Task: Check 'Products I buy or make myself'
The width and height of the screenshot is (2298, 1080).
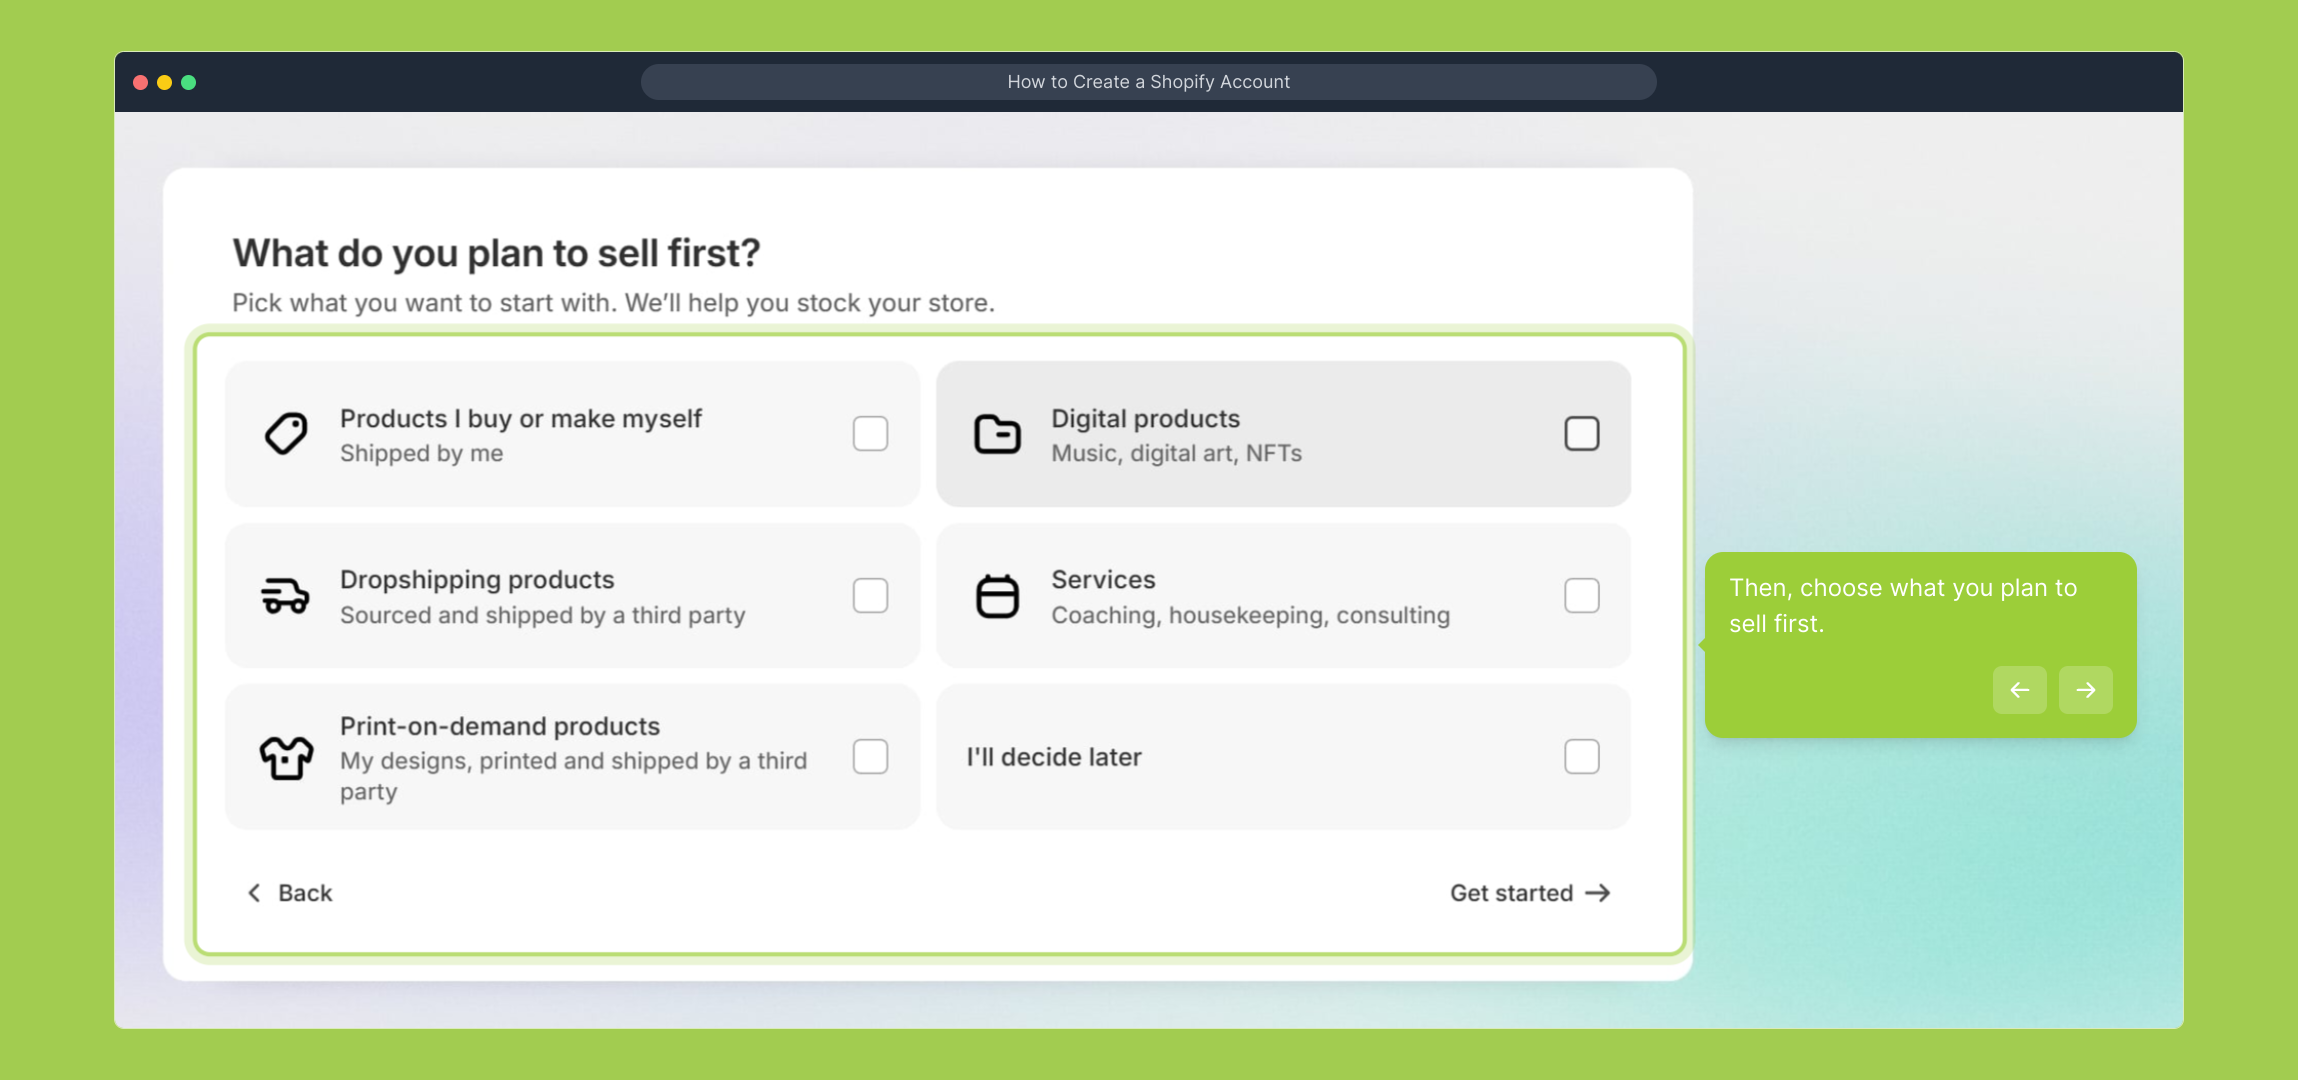Action: click(870, 434)
